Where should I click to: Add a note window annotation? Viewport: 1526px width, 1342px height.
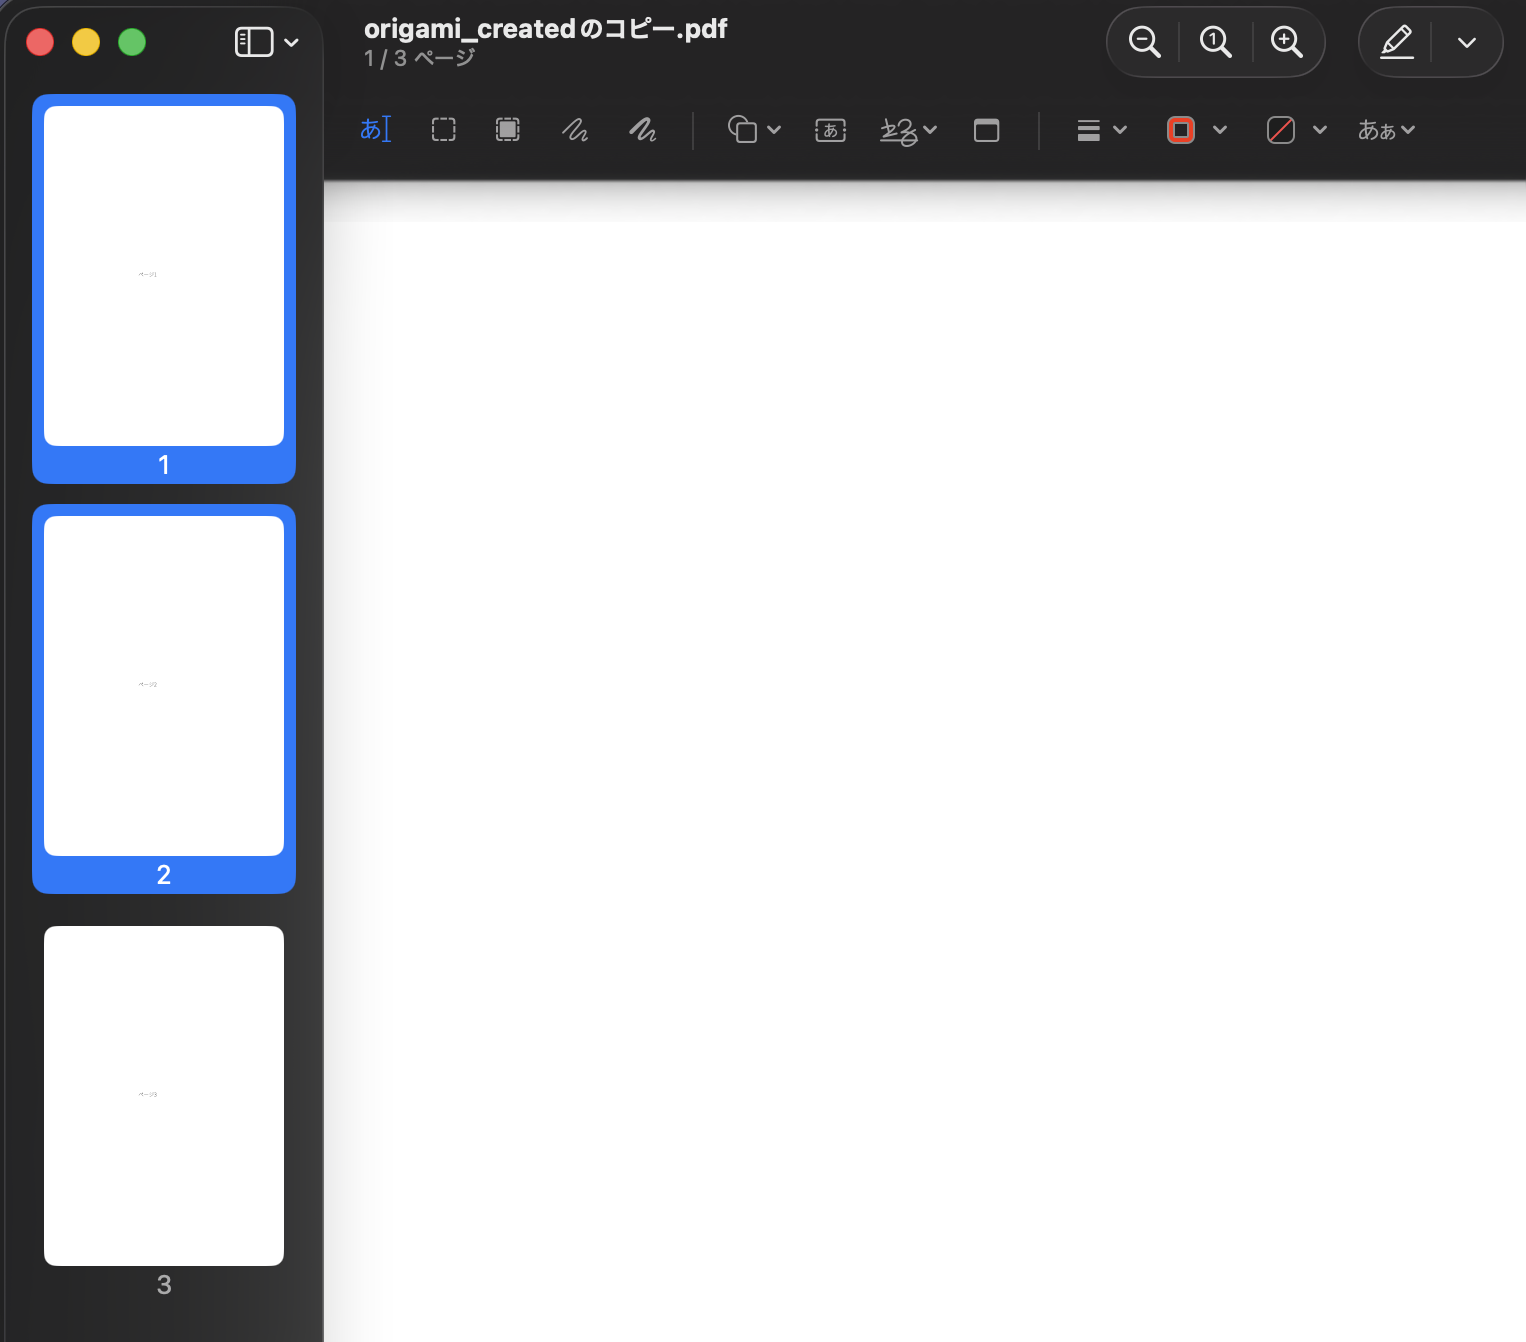click(x=986, y=130)
